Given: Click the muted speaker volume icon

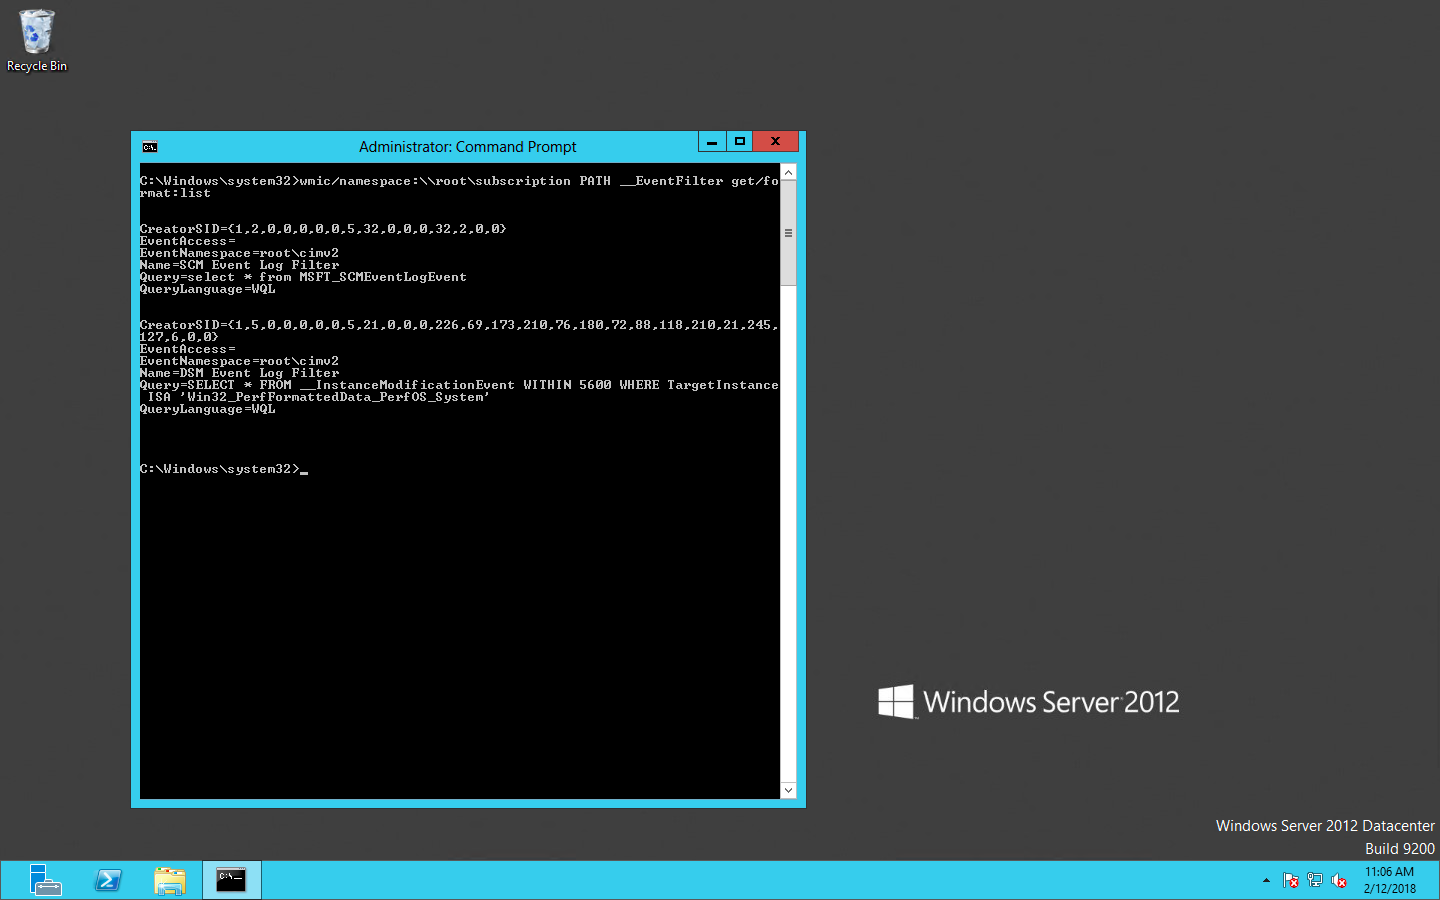Looking at the screenshot, I should 1339,880.
